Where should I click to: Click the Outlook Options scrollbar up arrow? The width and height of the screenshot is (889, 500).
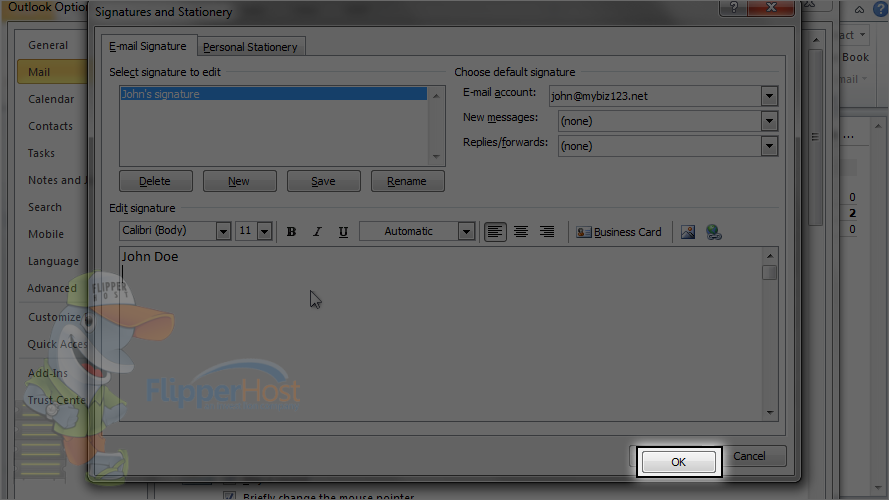(815, 40)
